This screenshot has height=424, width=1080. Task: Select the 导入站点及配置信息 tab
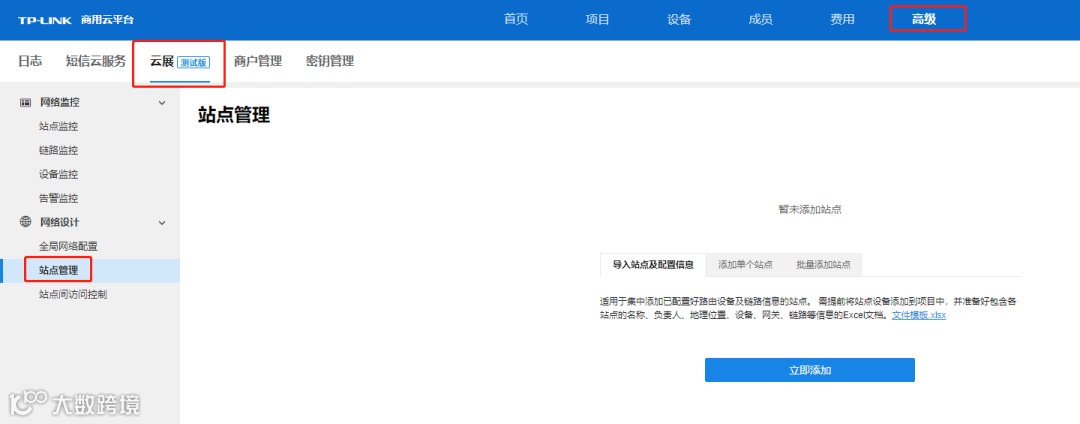[x=653, y=265]
